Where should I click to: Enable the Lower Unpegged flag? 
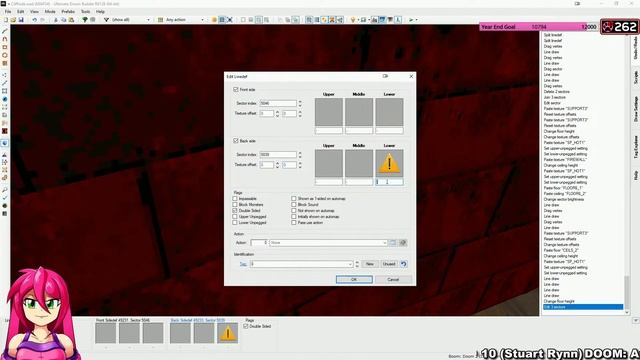tap(235, 223)
